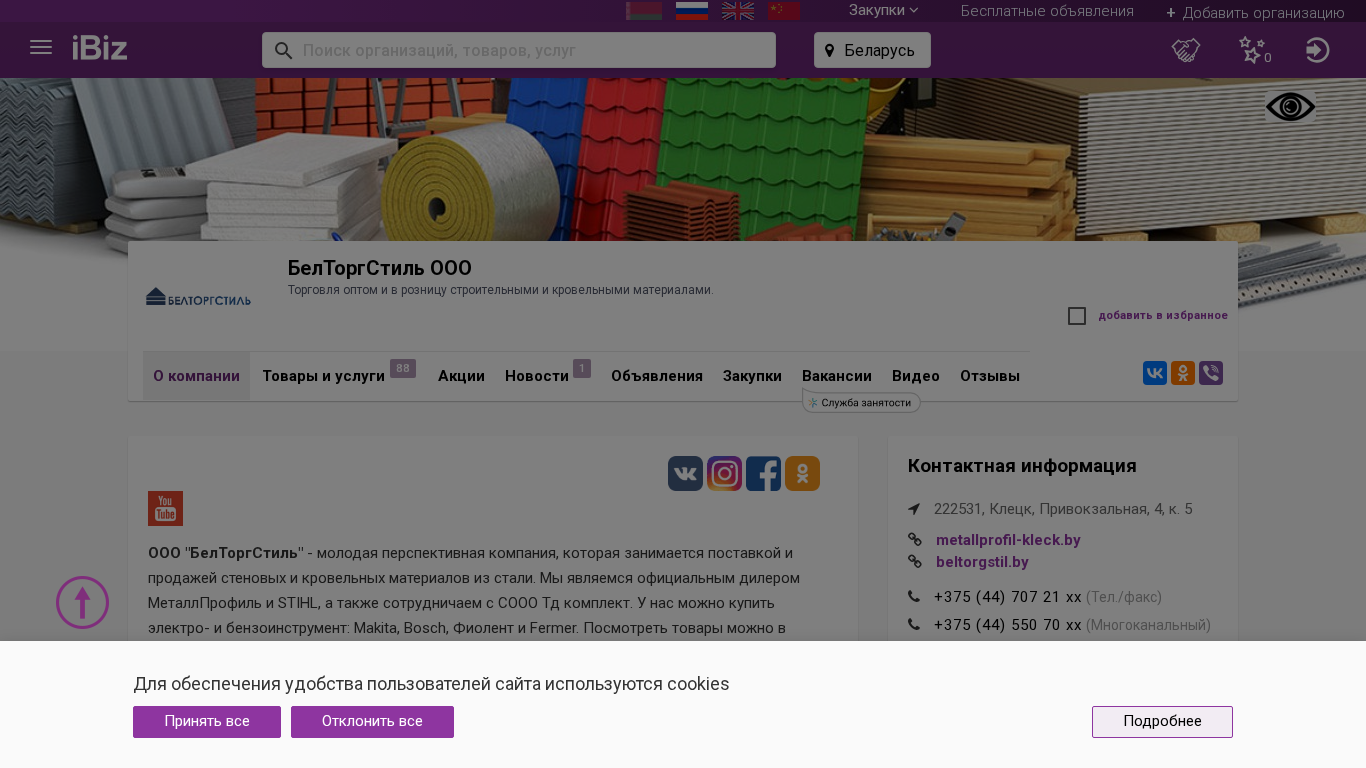Click the iBiz logo

click(x=100, y=48)
